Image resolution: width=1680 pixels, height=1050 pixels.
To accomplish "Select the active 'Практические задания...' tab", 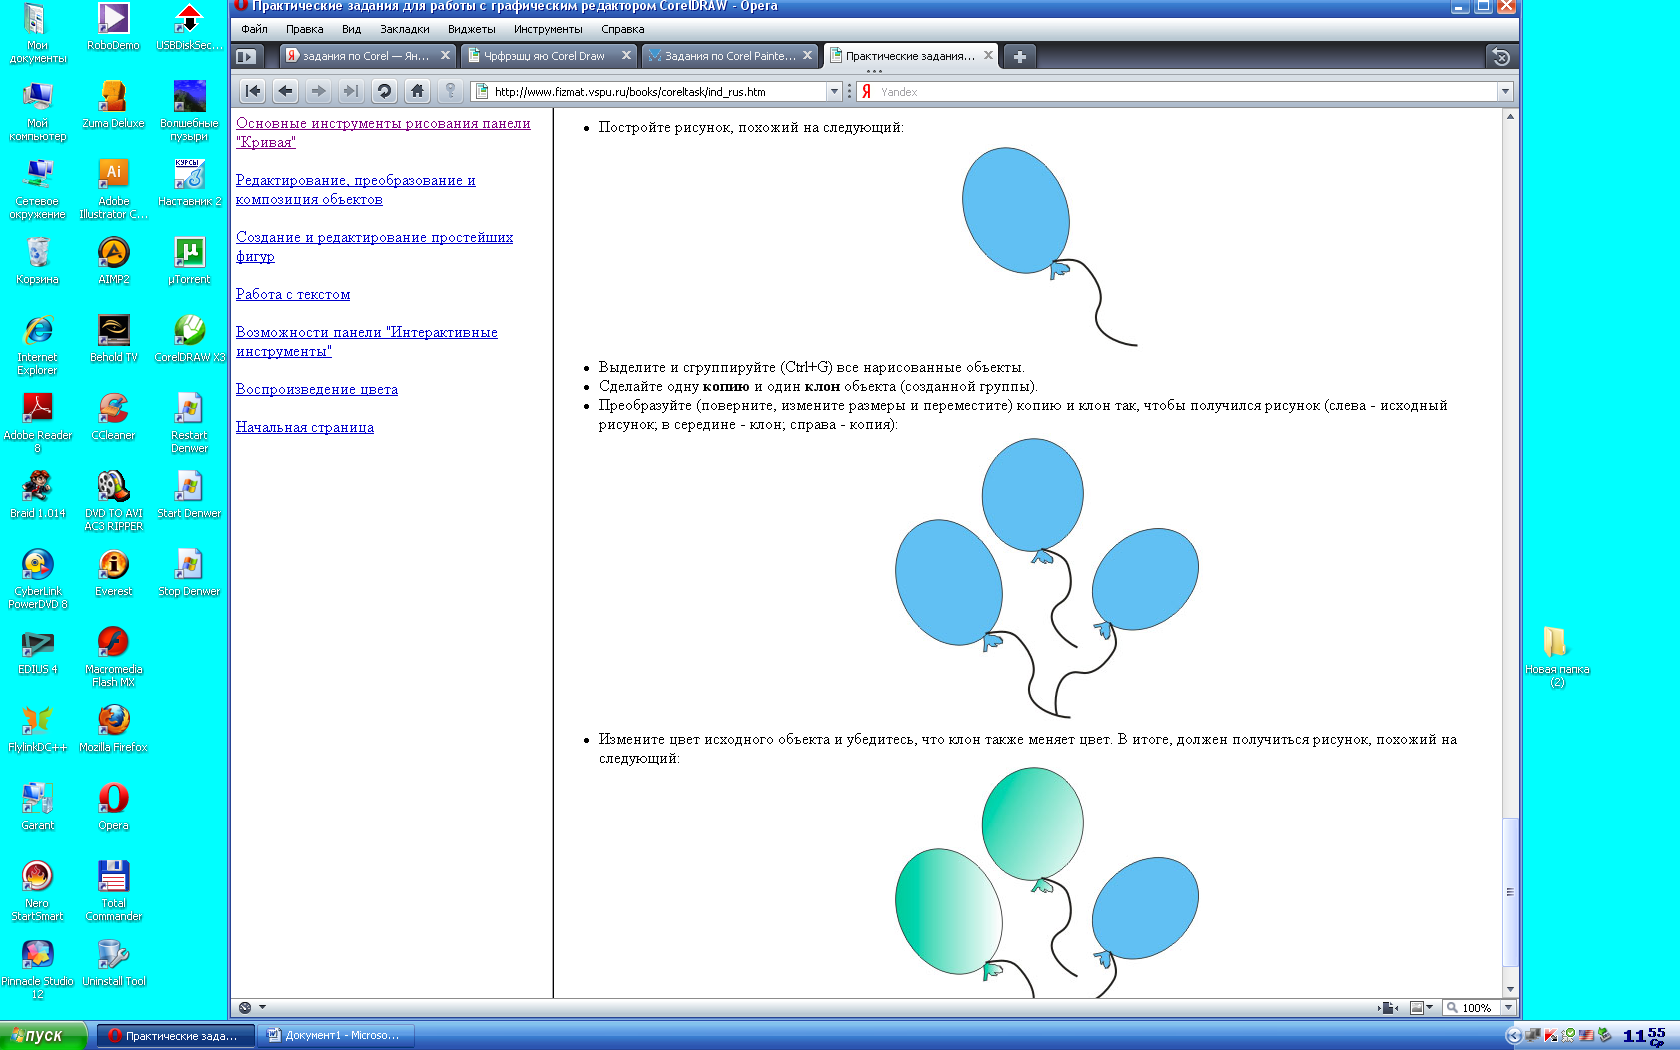I will point(910,56).
